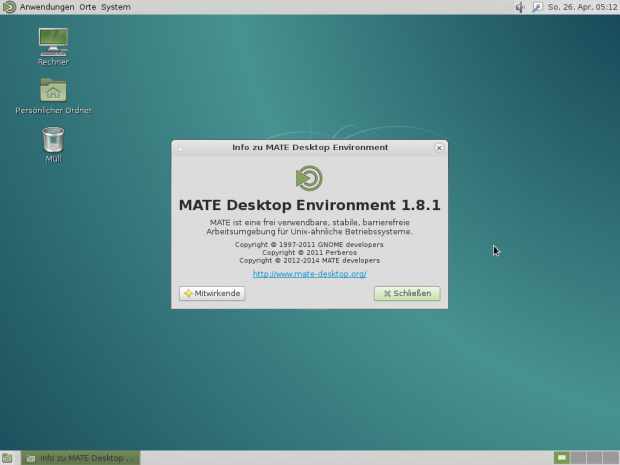The width and height of the screenshot is (620, 465).
Task: Select the Persönlicher Ordner desktop icon
Action: (53, 96)
